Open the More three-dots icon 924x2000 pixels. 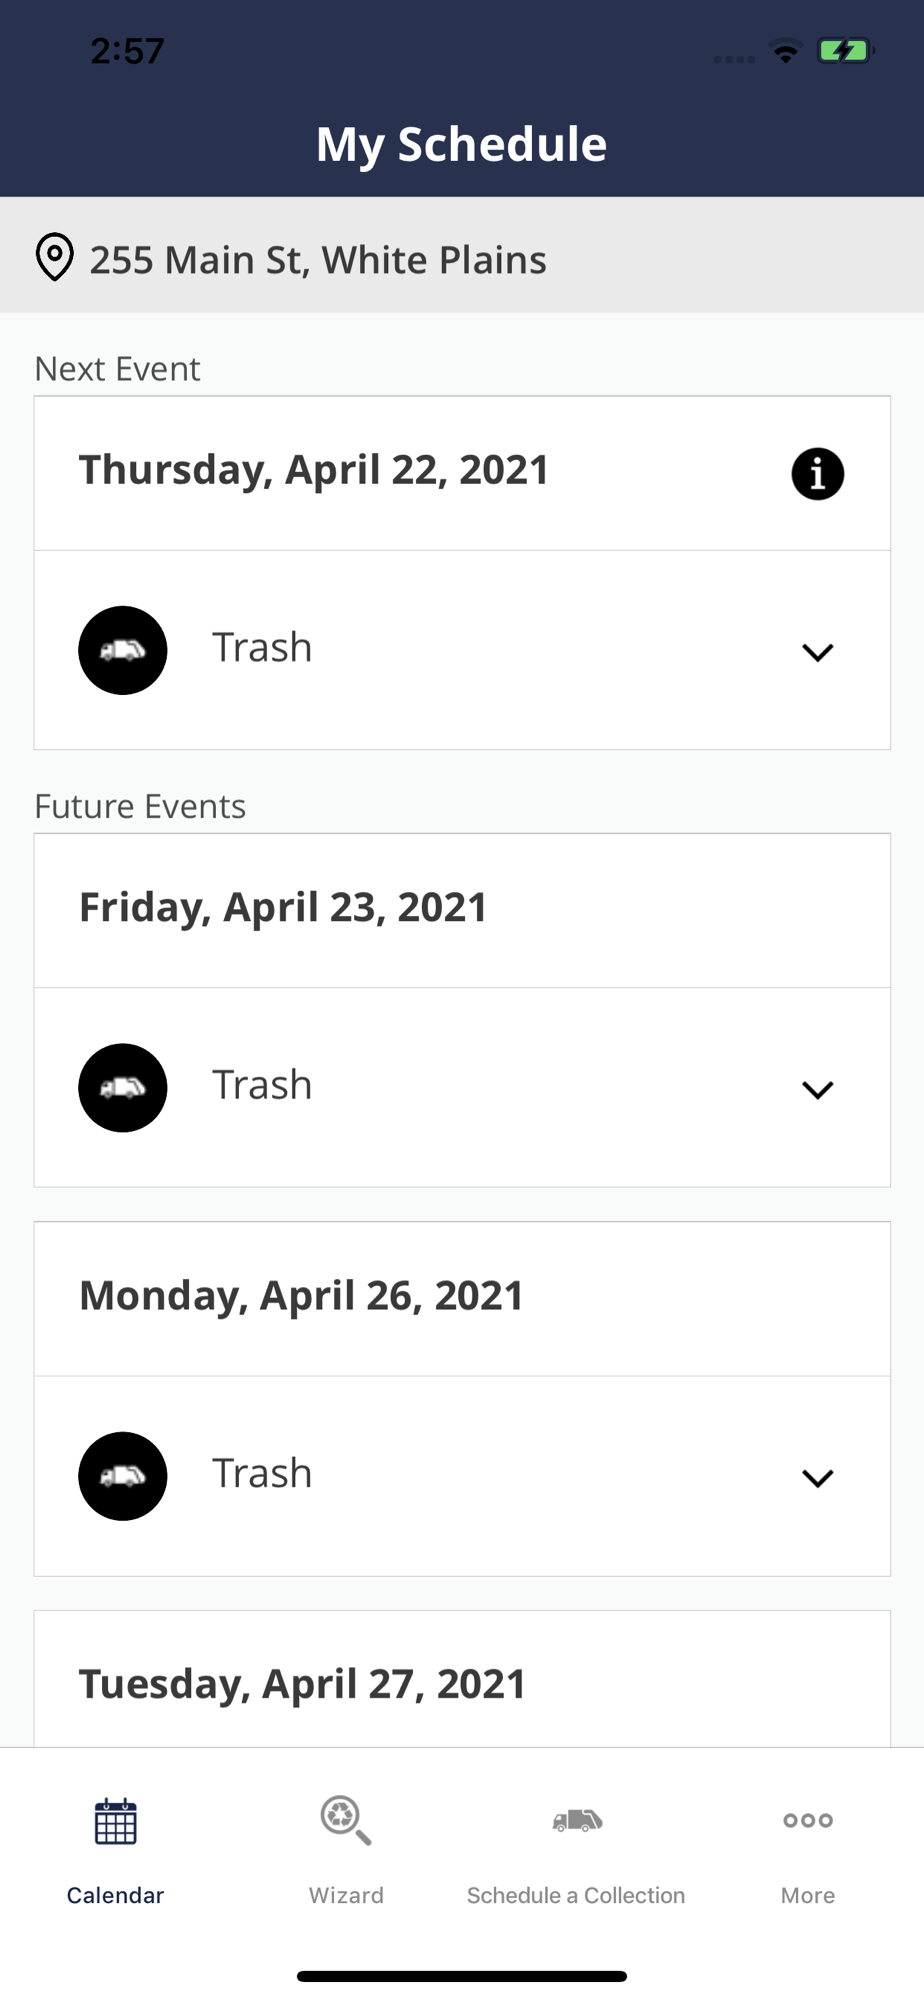(x=808, y=1820)
